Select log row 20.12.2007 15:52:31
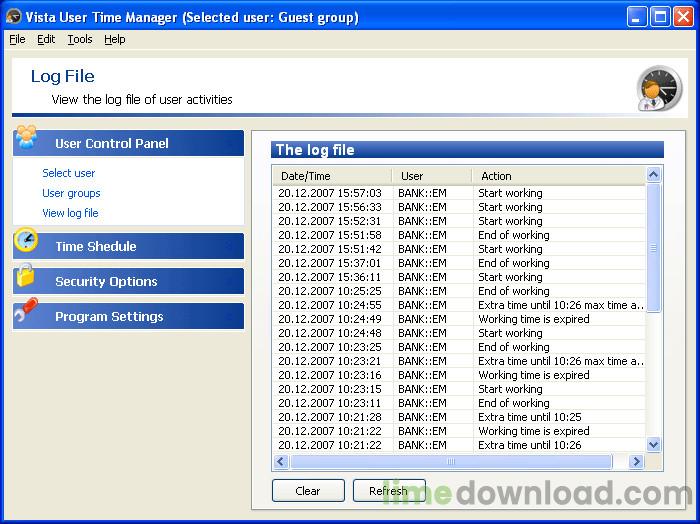700x524 pixels. (459, 221)
